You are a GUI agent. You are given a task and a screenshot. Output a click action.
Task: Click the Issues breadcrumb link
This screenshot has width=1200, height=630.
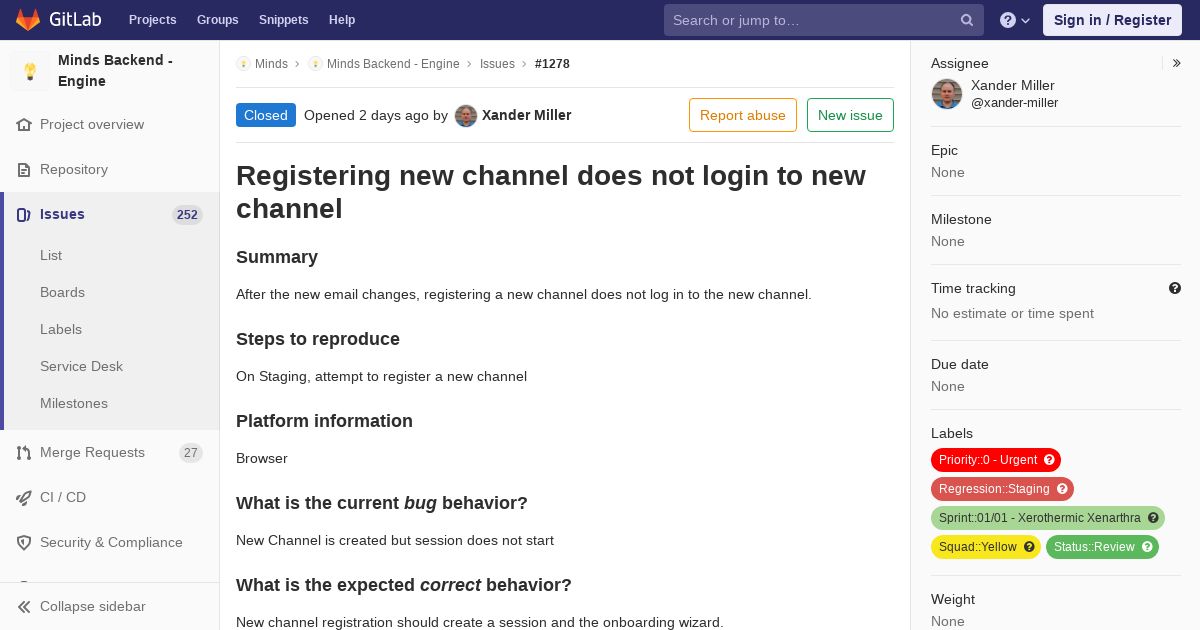[x=497, y=64]
